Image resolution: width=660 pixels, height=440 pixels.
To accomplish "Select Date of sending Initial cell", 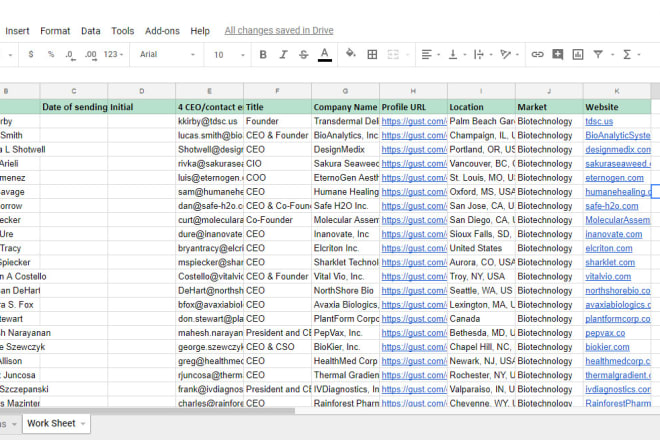I will (x=74, y=107).
